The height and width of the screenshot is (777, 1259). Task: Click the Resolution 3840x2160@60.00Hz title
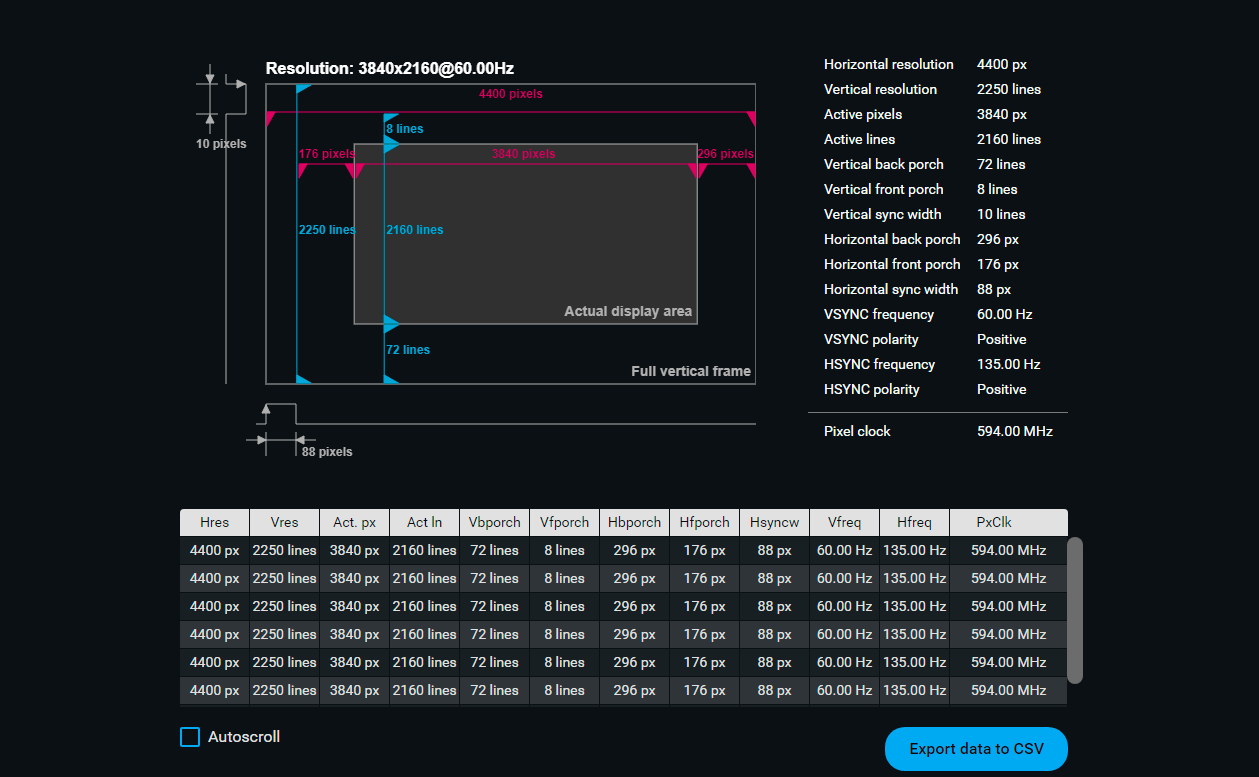(389, 69)
